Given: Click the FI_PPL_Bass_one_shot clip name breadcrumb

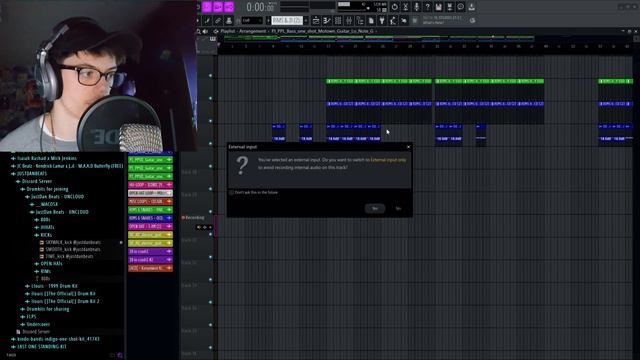Looking at the screenshot, I should 322,31.
